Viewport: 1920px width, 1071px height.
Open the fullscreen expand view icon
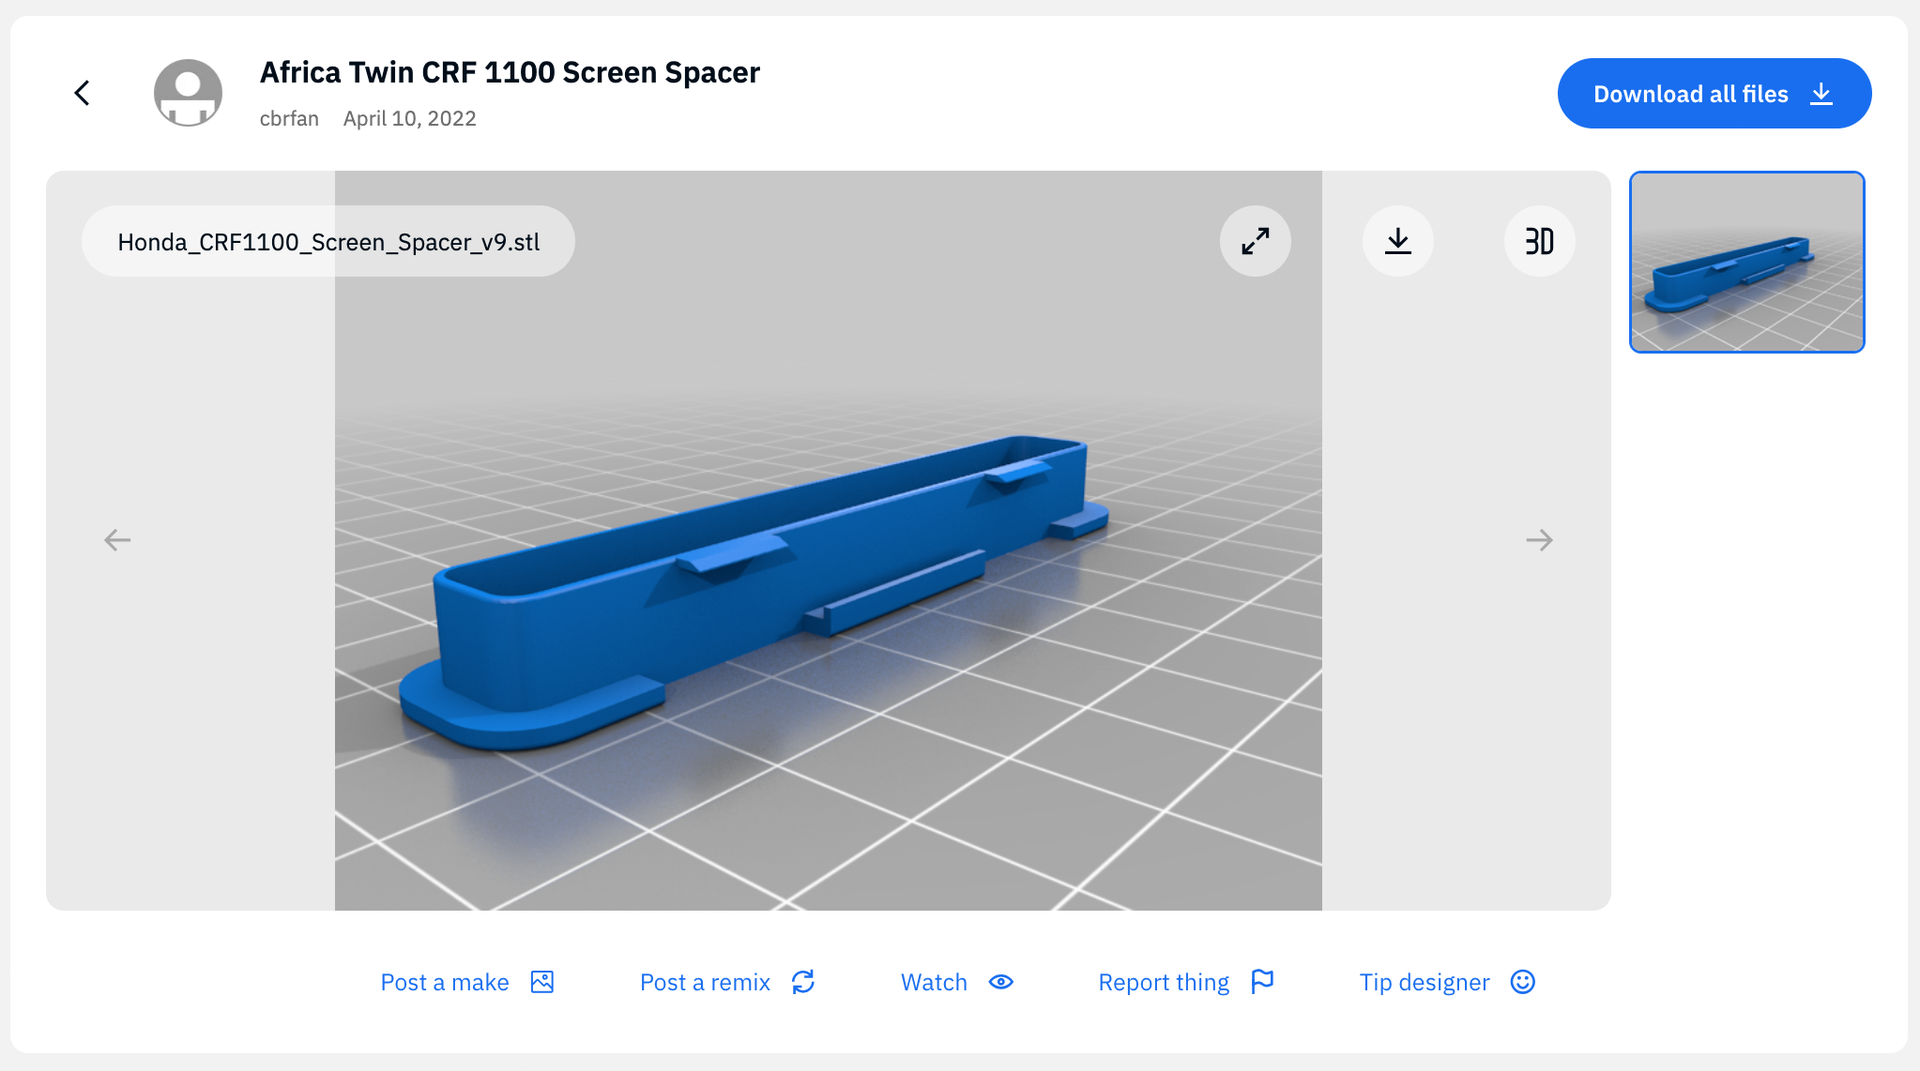[1255, 241]
